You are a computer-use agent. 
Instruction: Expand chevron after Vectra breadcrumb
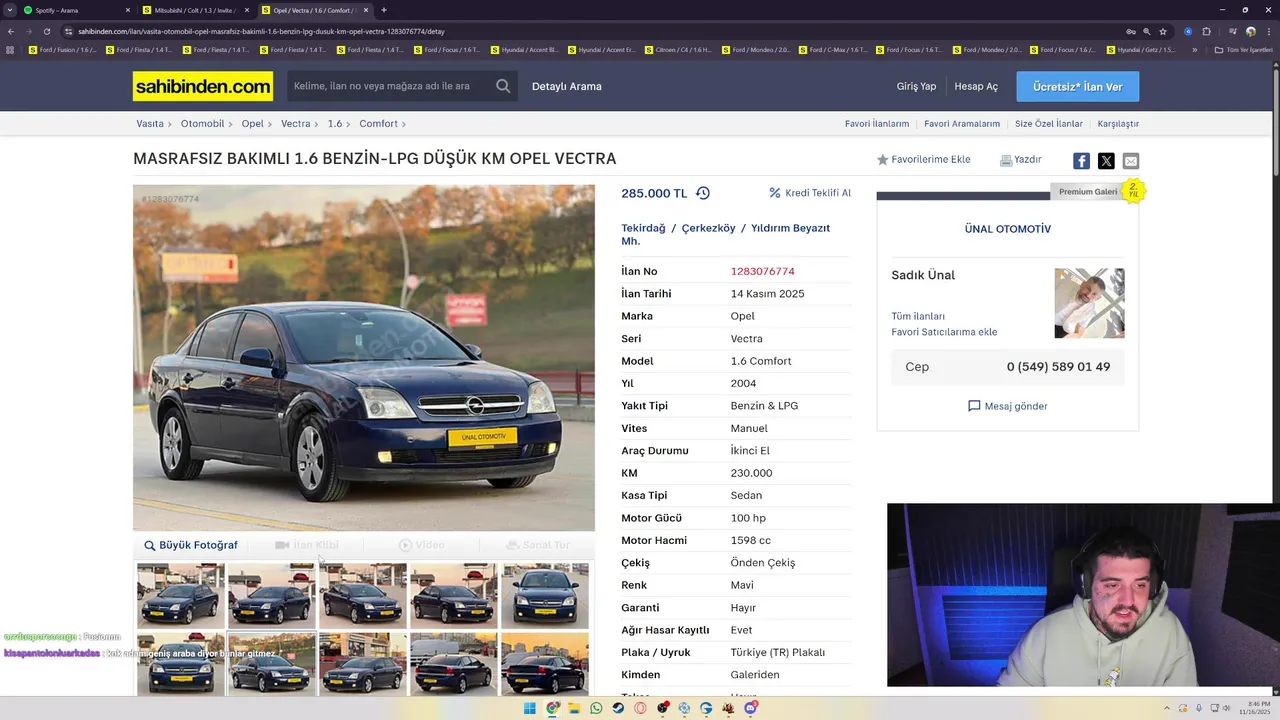(316, 124)
